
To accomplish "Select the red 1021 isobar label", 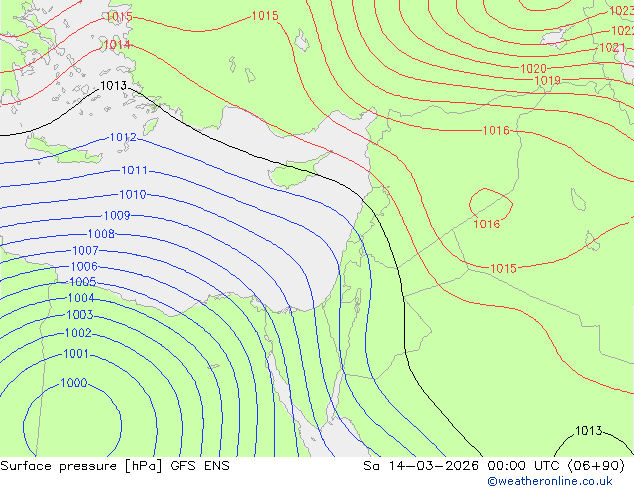I will pos(613,48).
